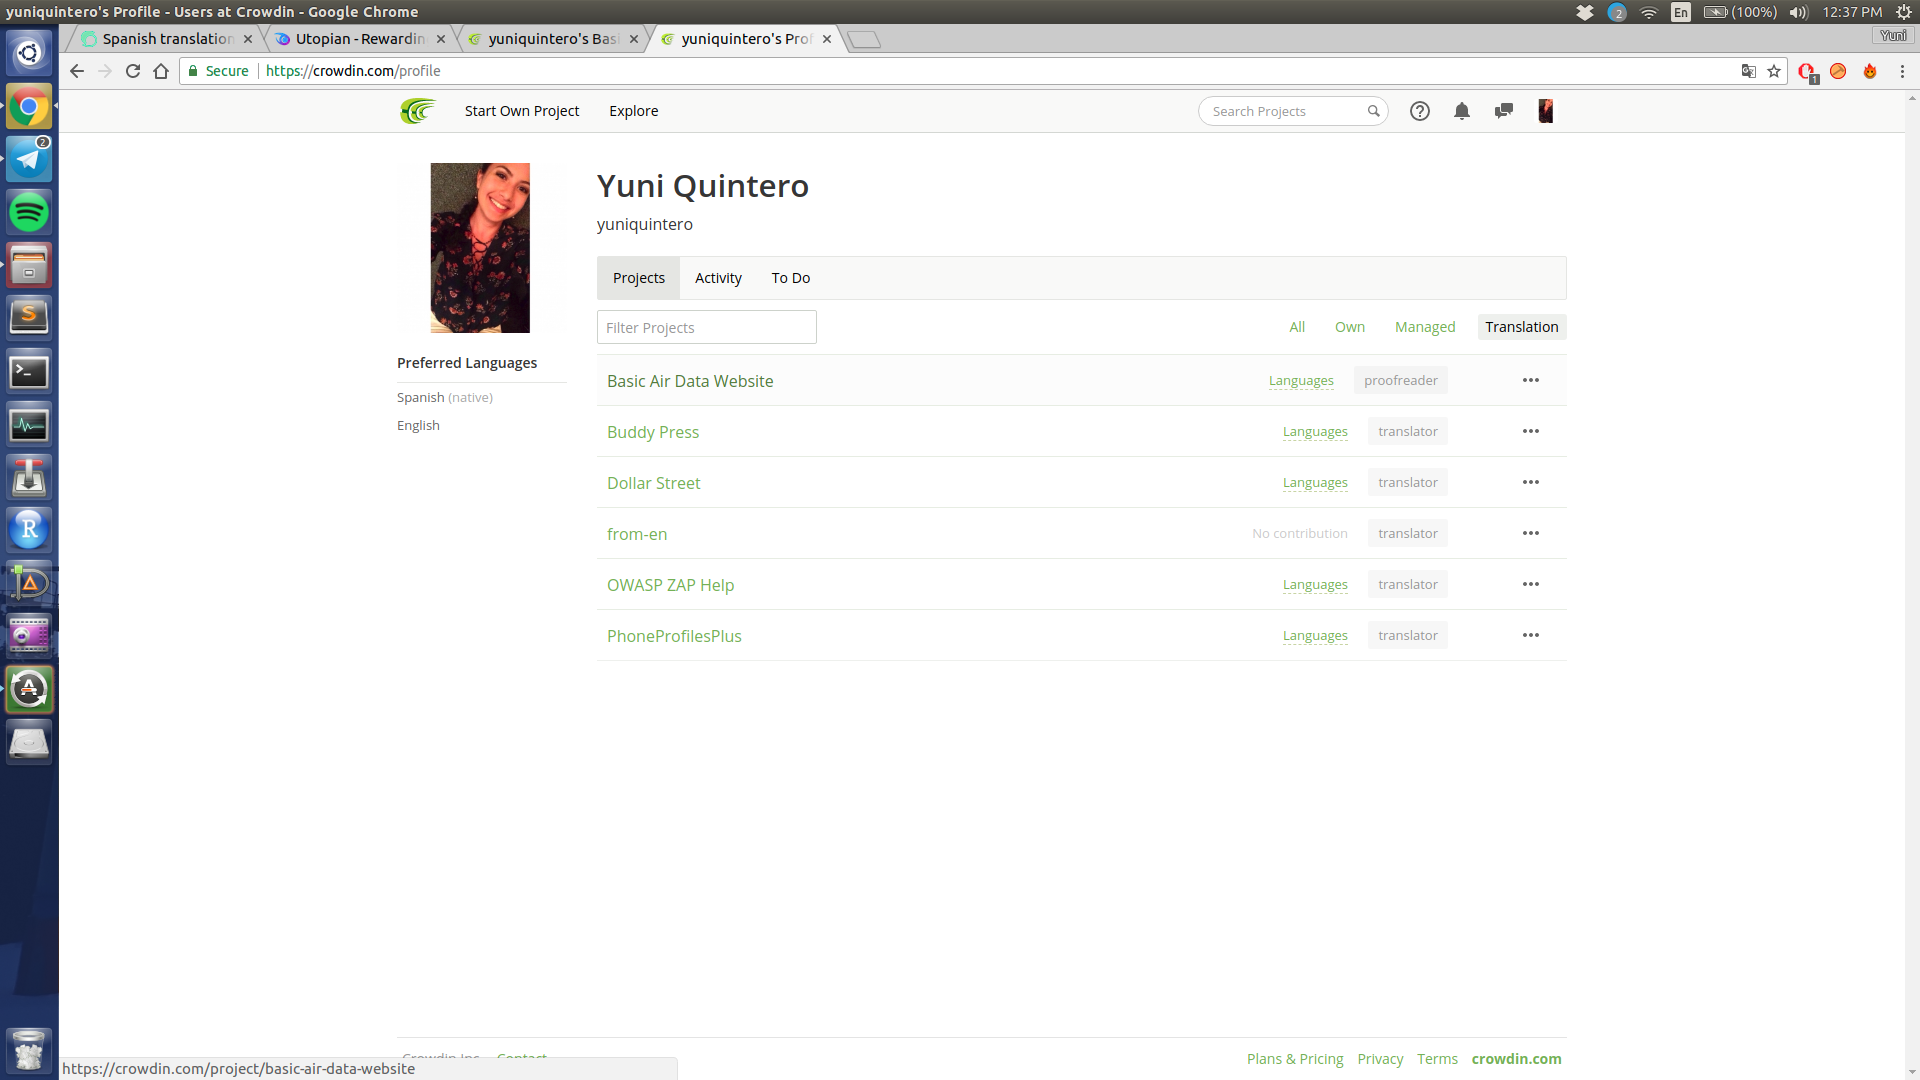Click browser back arrow
The image size is (1920, 1080).
coord(77,71)
